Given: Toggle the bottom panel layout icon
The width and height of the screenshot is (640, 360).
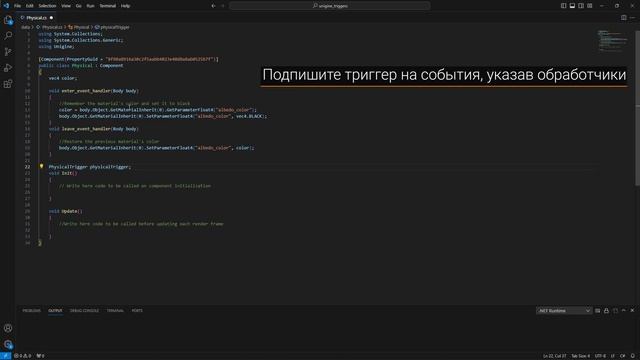Looking at the screenshot, I should point(572,6).
